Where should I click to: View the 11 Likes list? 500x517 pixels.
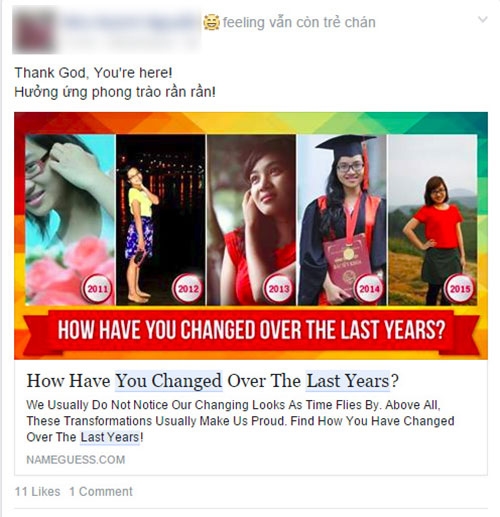coord(38,491)
